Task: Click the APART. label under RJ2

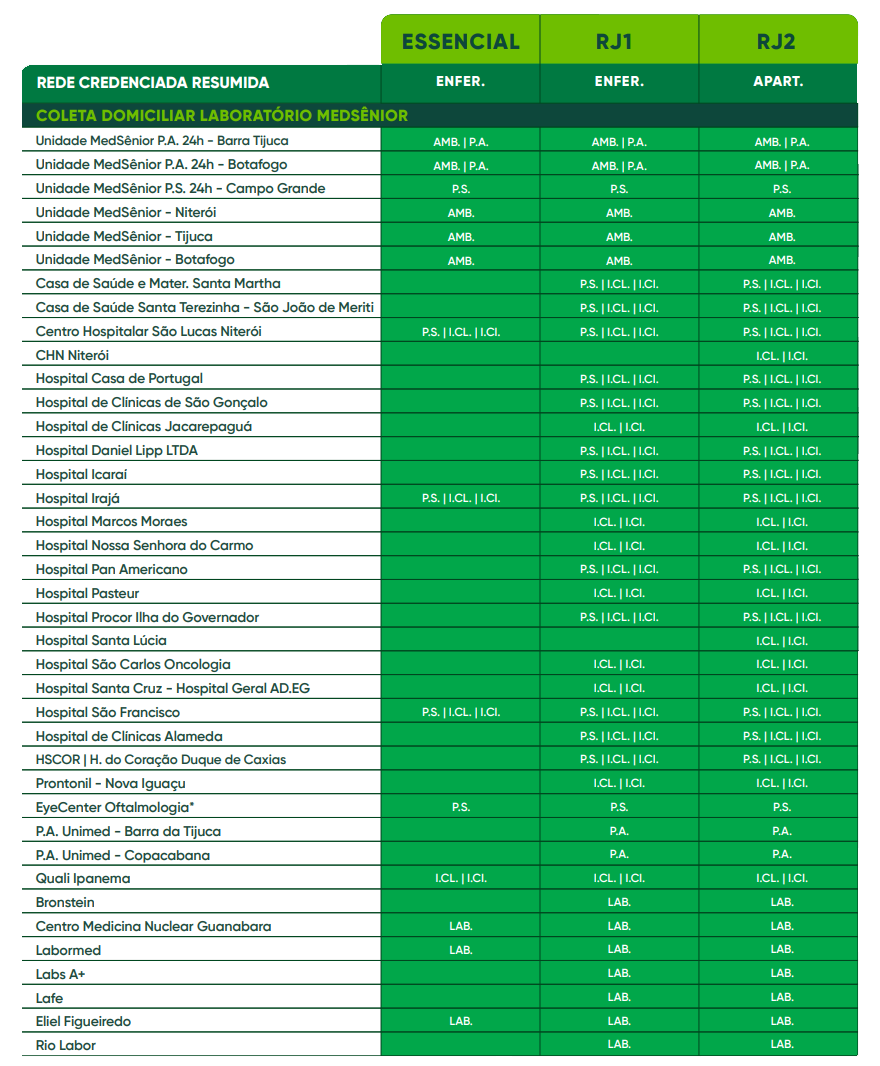Action: (778, 82)
